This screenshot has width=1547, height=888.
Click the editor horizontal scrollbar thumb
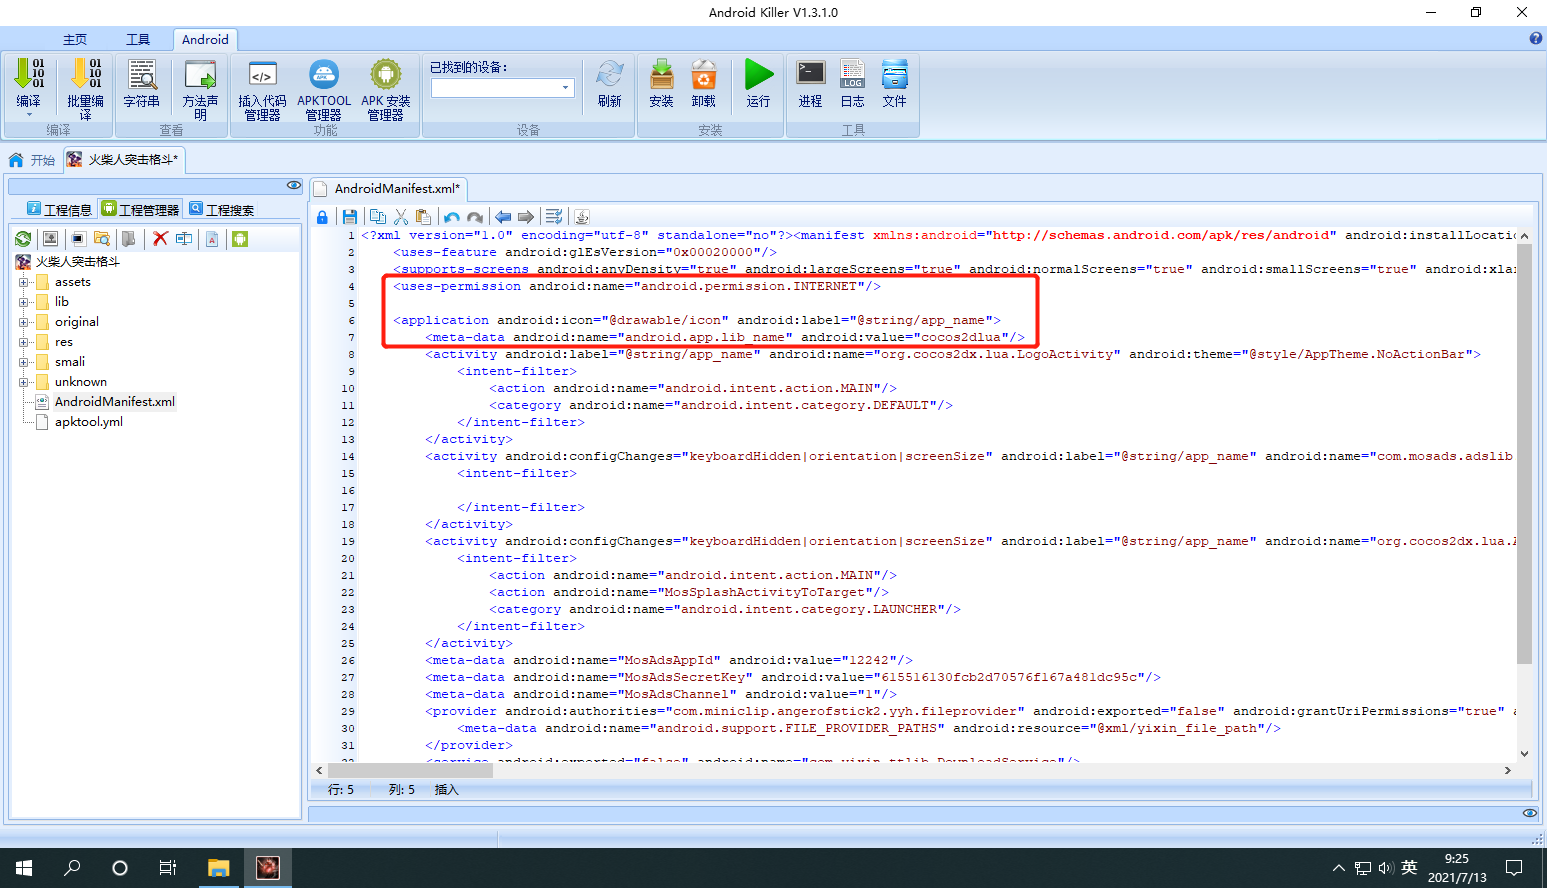point(420,771)
